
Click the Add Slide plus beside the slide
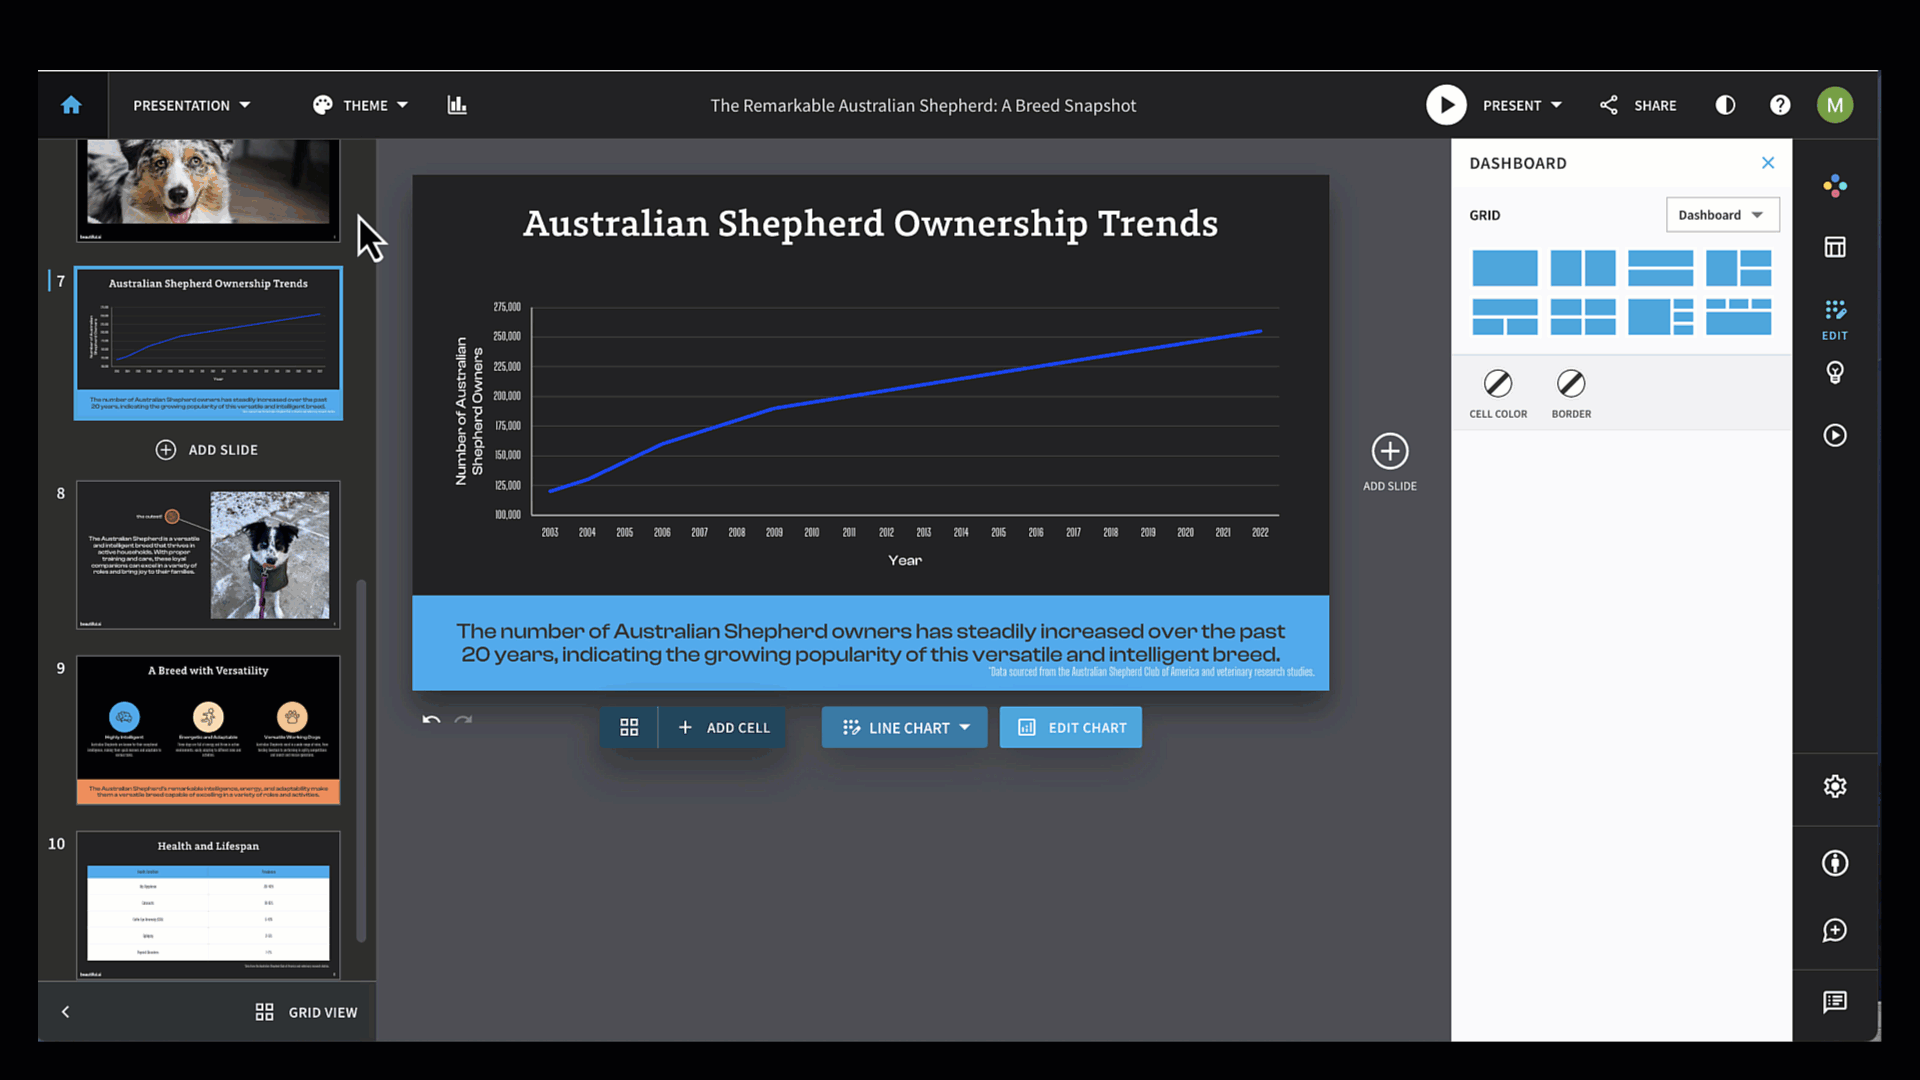pyautogui.click(x=1390, y=452)
